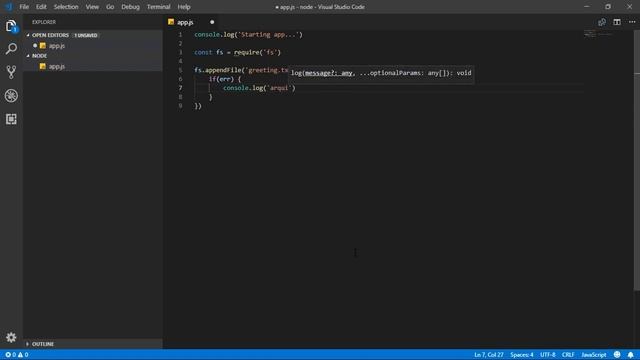This screenshot has width=640, height=360.
Task: Split the editor to the right
Action: pyautogui.click(x=617, y=22)
